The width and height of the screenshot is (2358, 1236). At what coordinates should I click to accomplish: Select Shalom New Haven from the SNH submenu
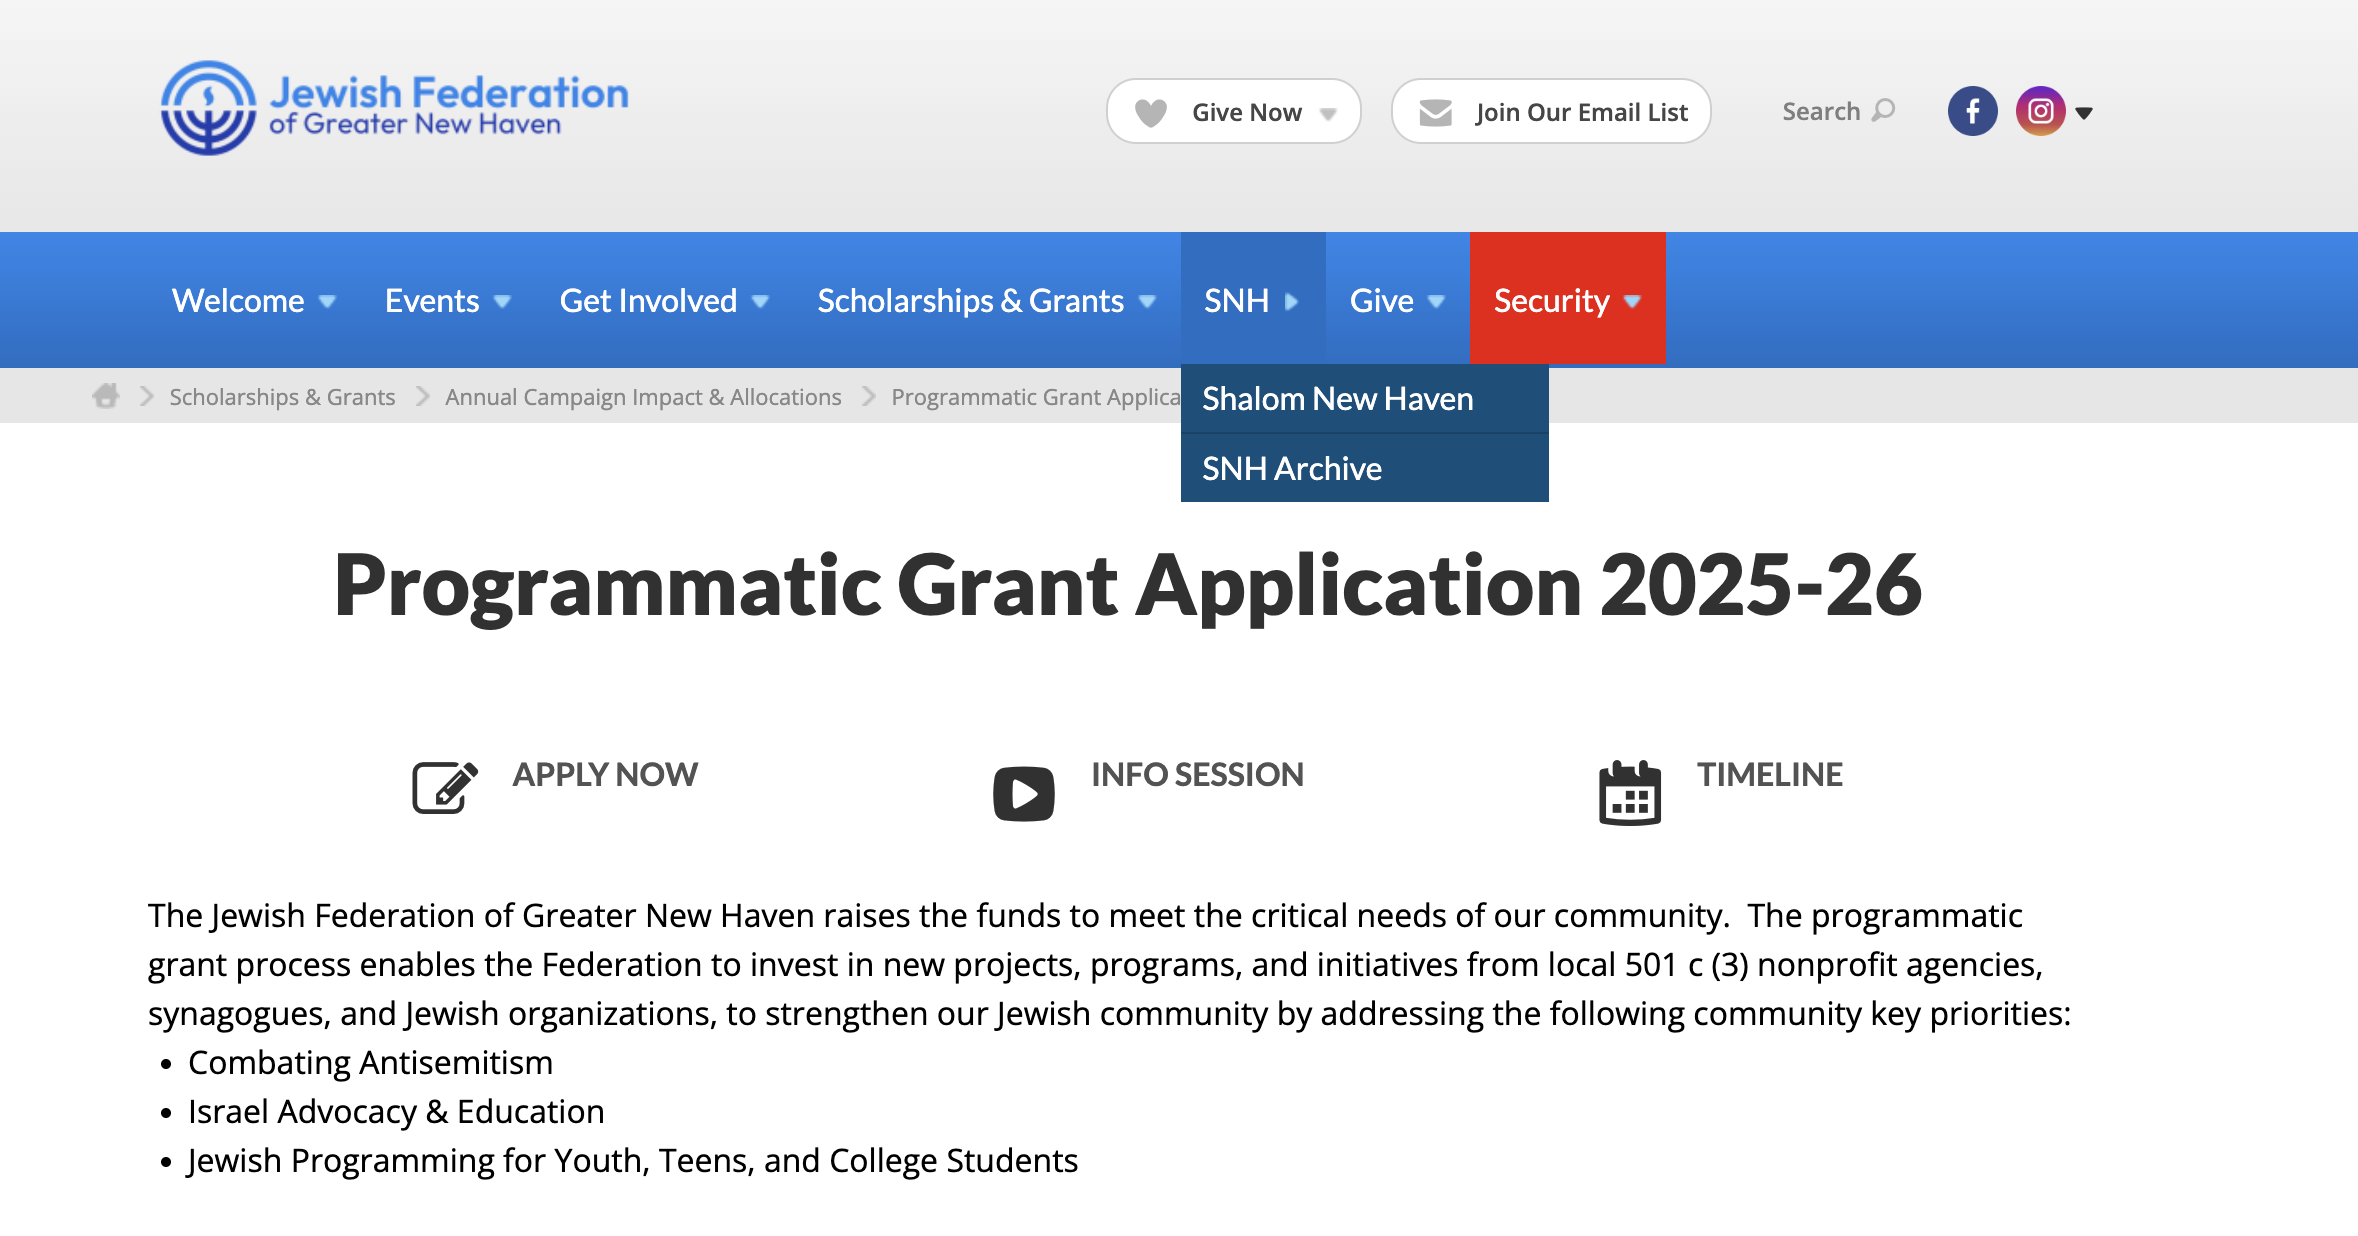(1337, 399)
